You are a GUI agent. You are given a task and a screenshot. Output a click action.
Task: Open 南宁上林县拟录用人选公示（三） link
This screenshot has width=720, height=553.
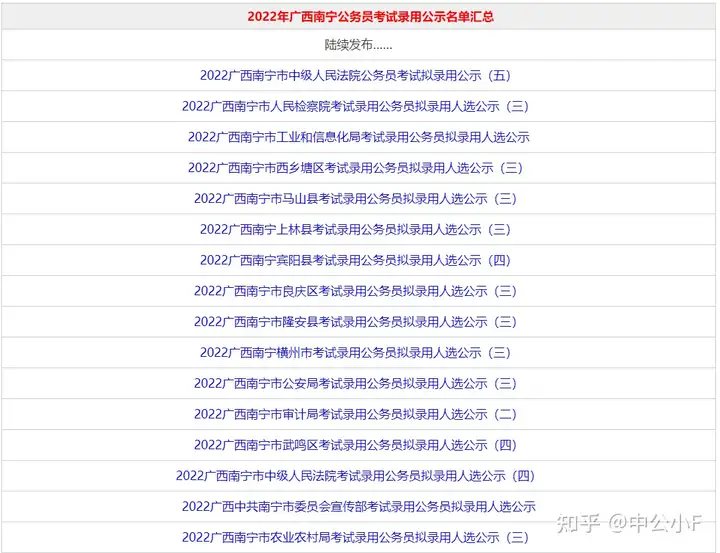coord(355,229)
